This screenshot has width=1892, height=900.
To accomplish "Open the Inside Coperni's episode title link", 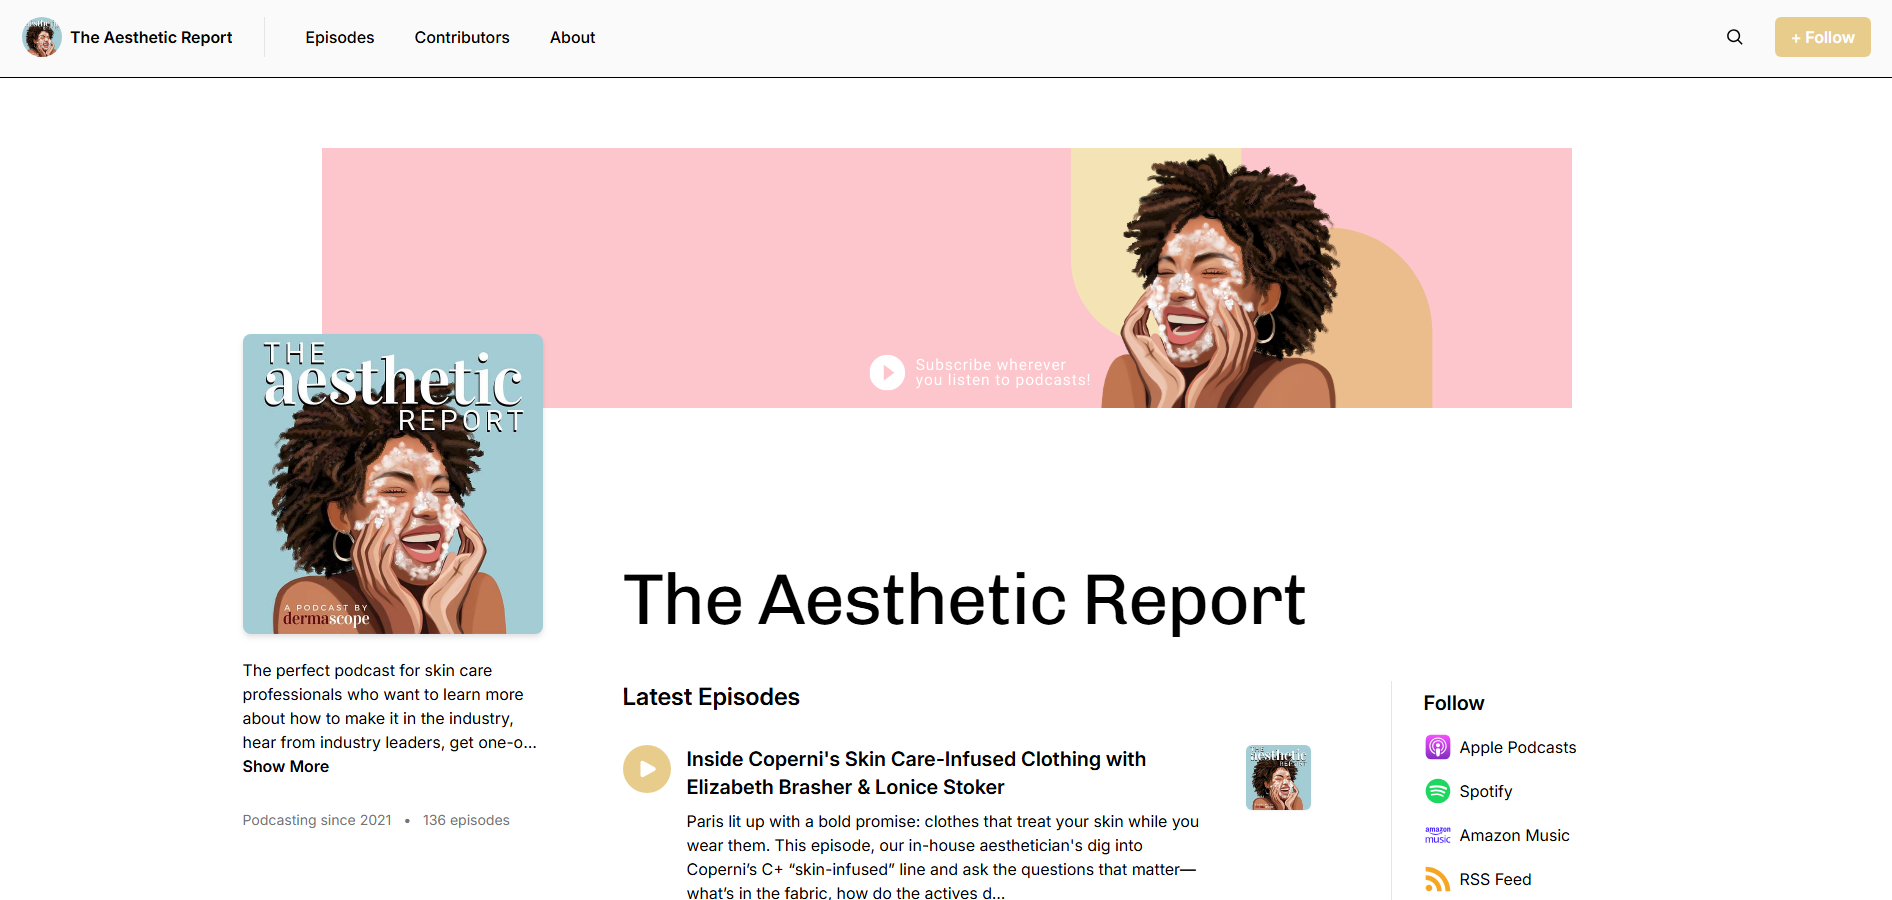I will point(915,773).
